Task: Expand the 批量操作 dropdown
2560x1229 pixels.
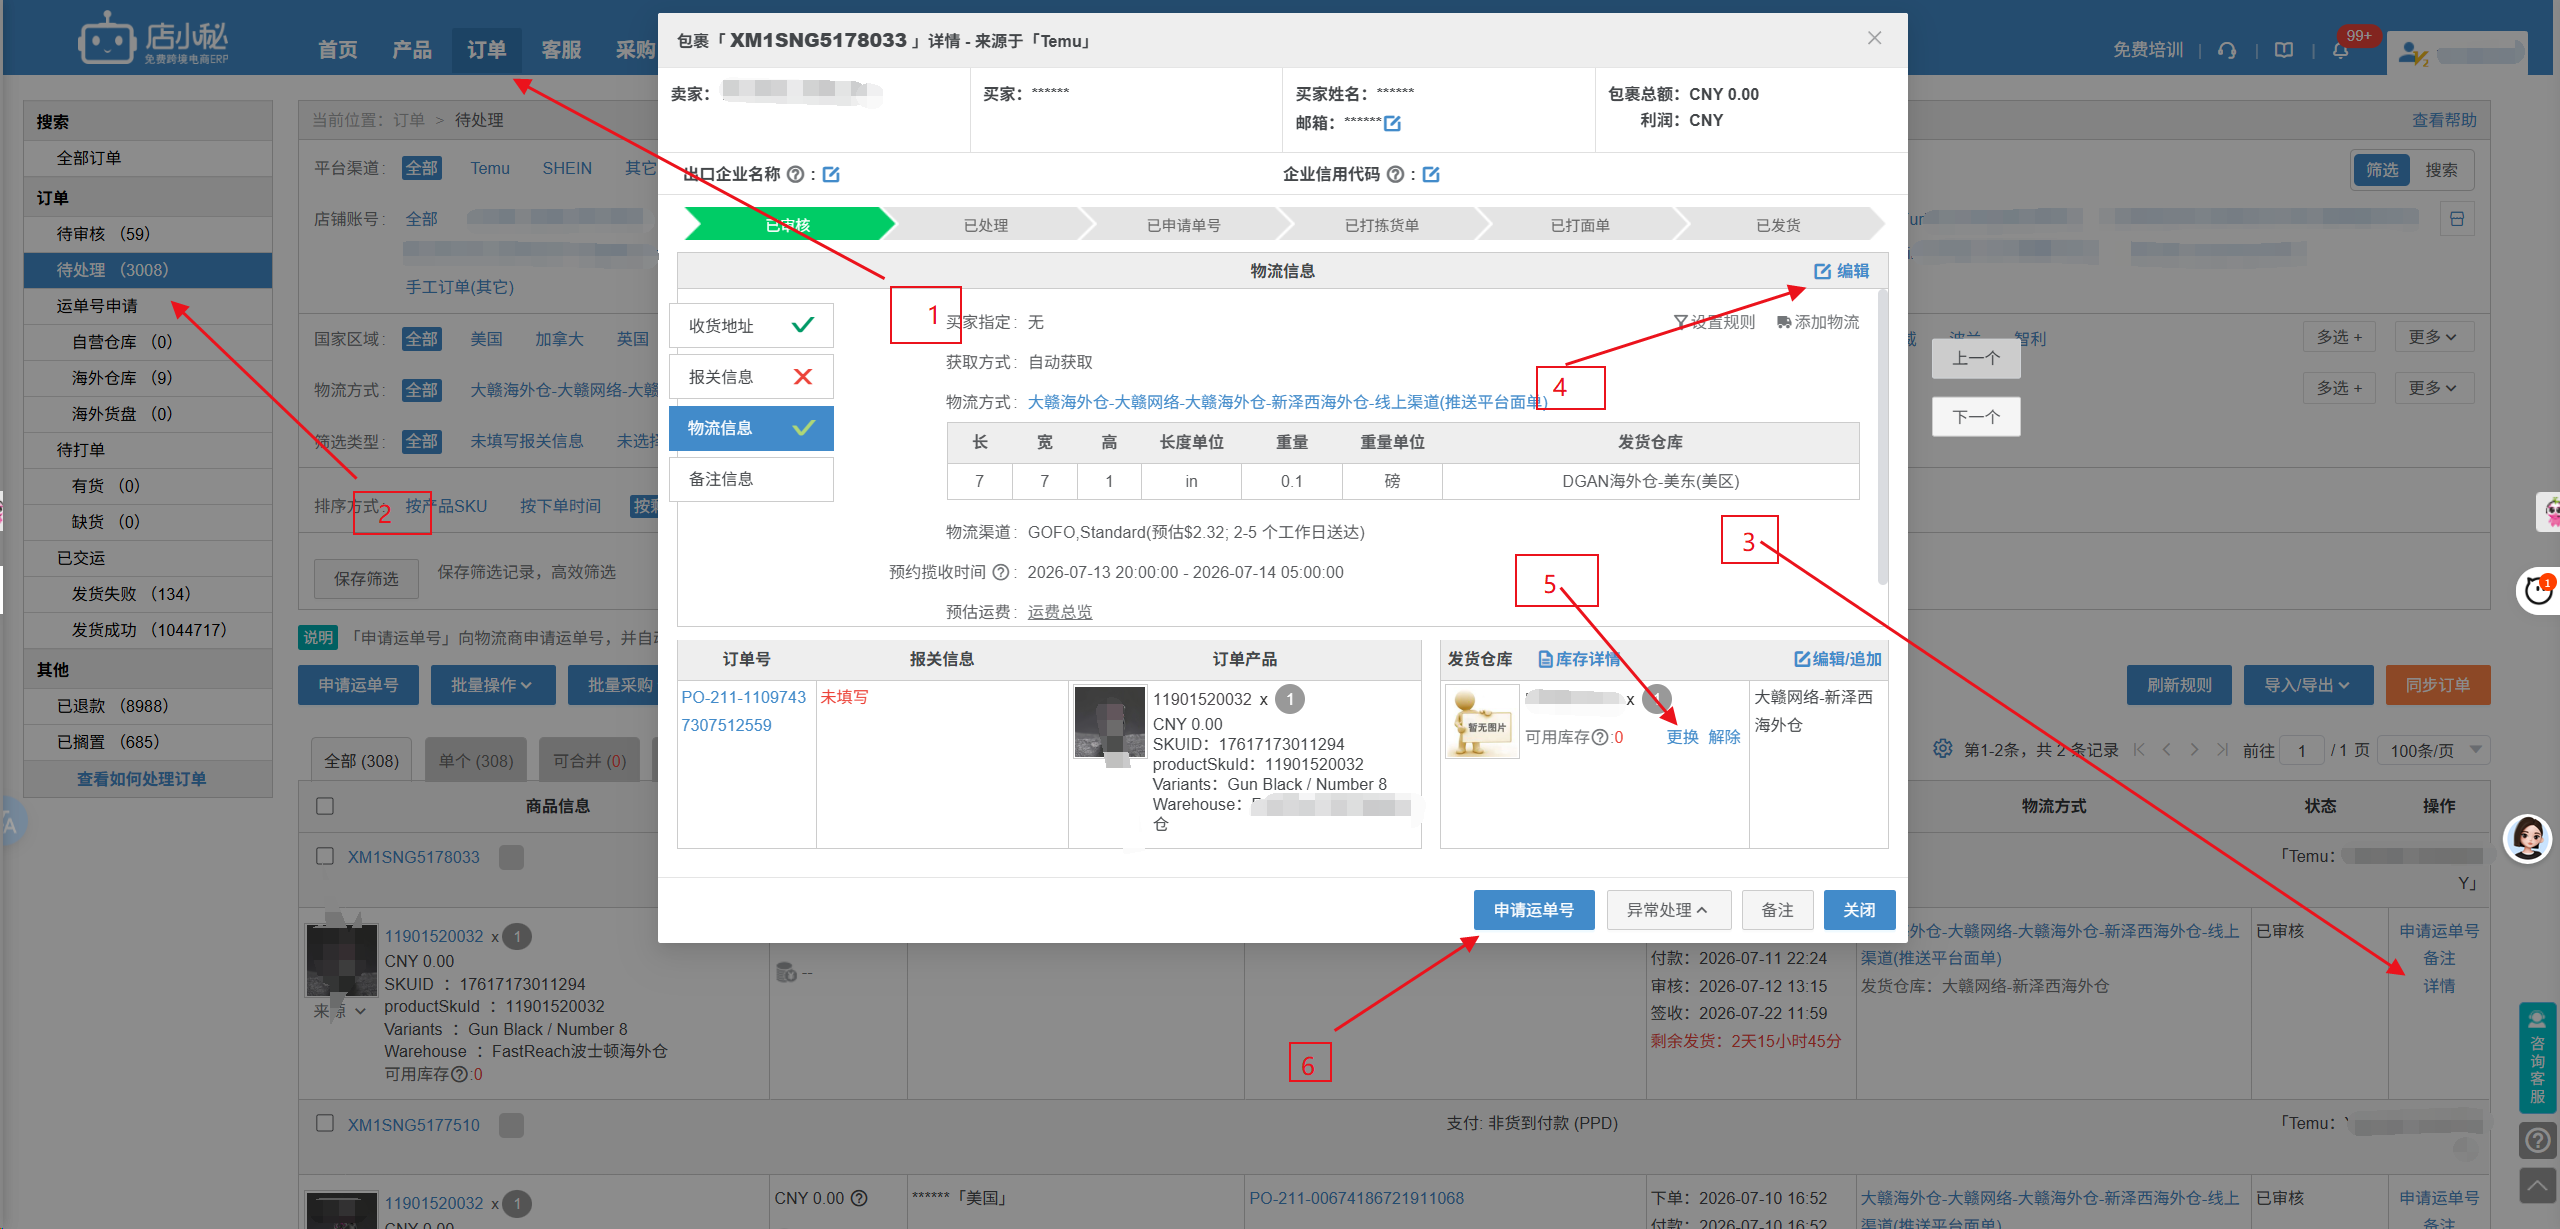Action: coord(491,685)
